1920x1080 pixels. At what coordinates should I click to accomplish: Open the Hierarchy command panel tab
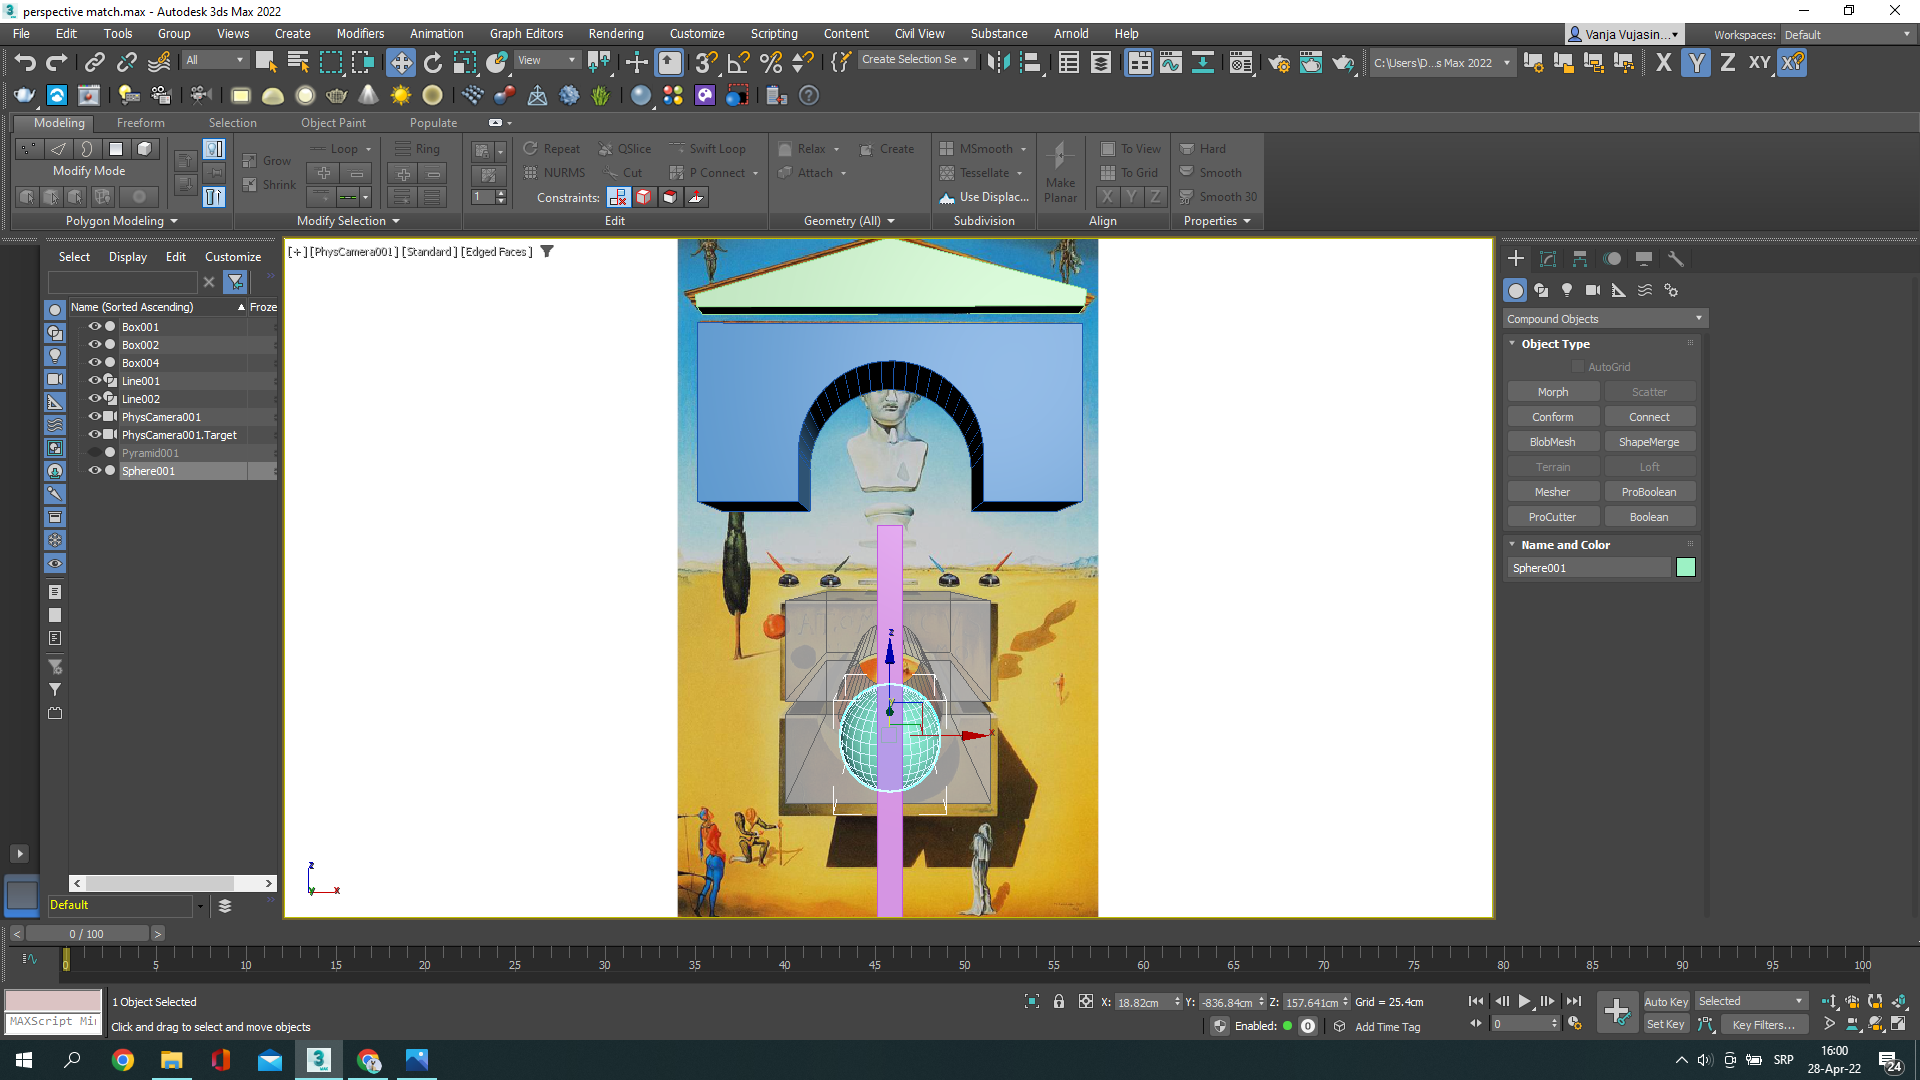(x=1580, y=258)
